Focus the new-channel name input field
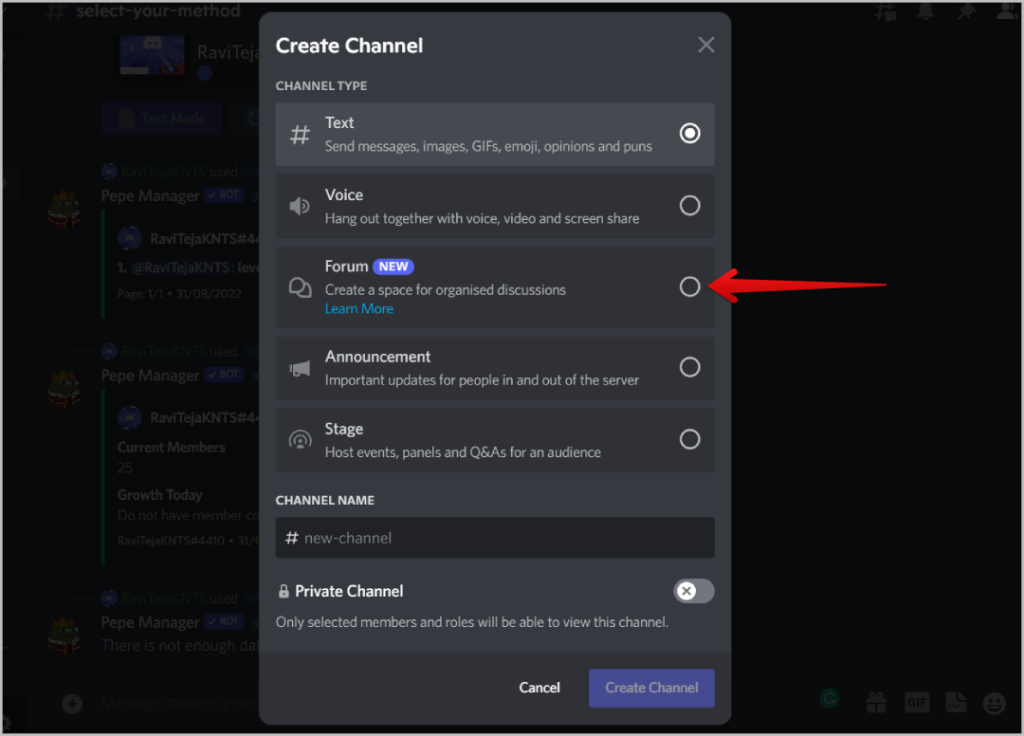 (x=494, y=538)
